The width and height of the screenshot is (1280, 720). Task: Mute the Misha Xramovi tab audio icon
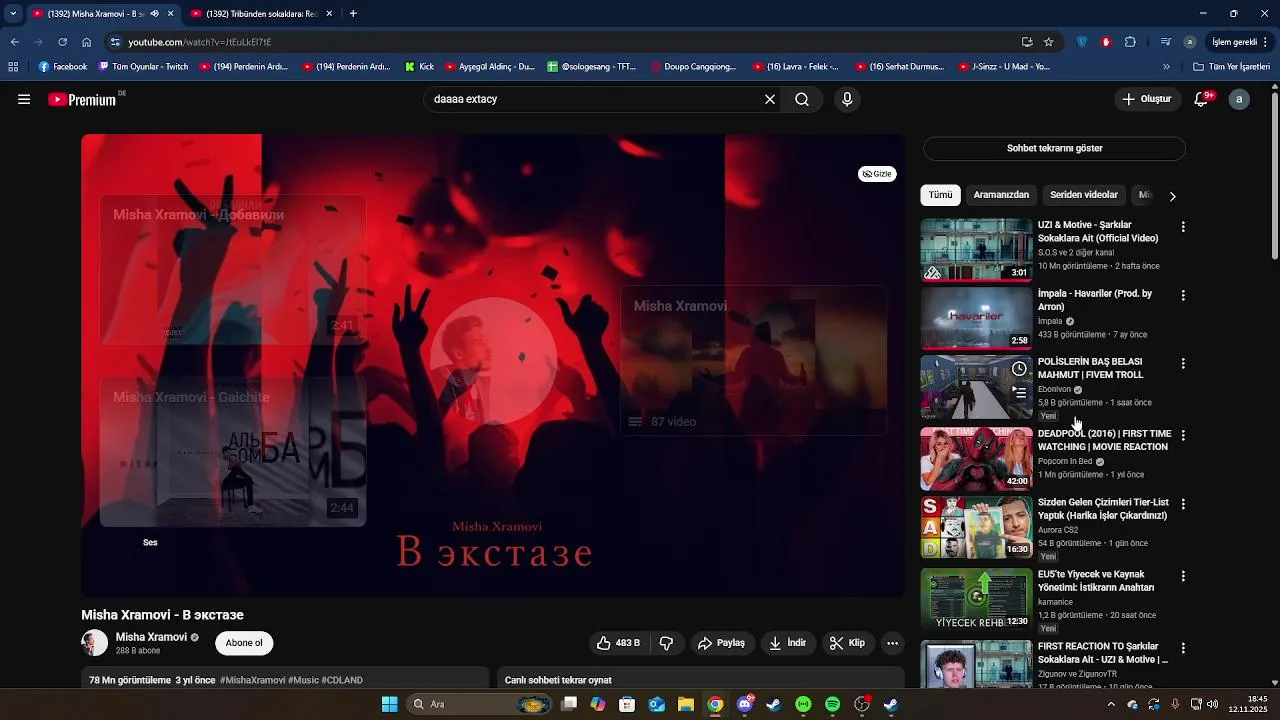154,13
